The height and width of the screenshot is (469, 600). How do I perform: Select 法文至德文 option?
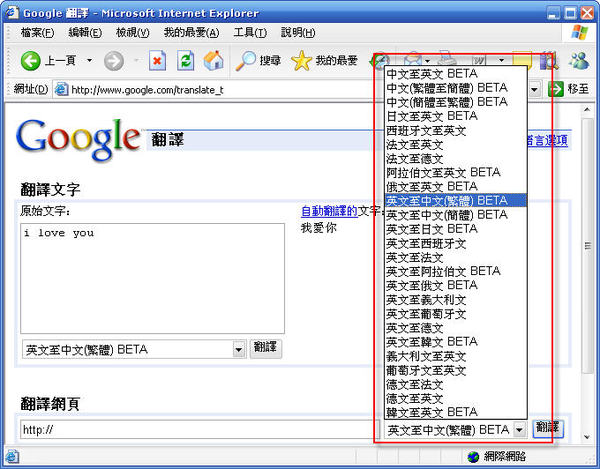(456, 158)
